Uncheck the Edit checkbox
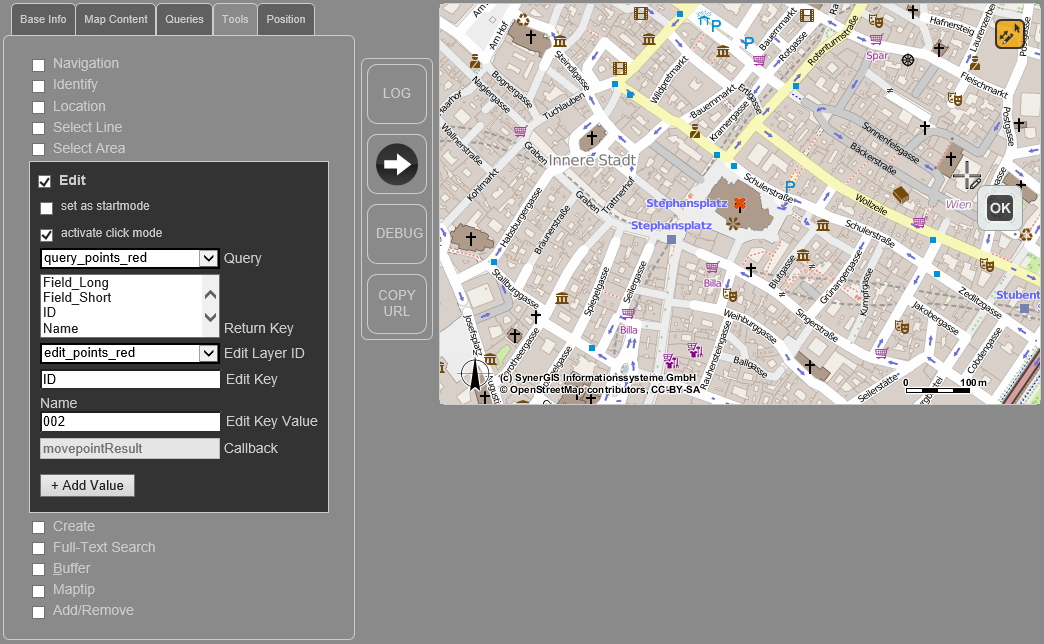This screenshot has width=1044, height=644. pos(46,181)
